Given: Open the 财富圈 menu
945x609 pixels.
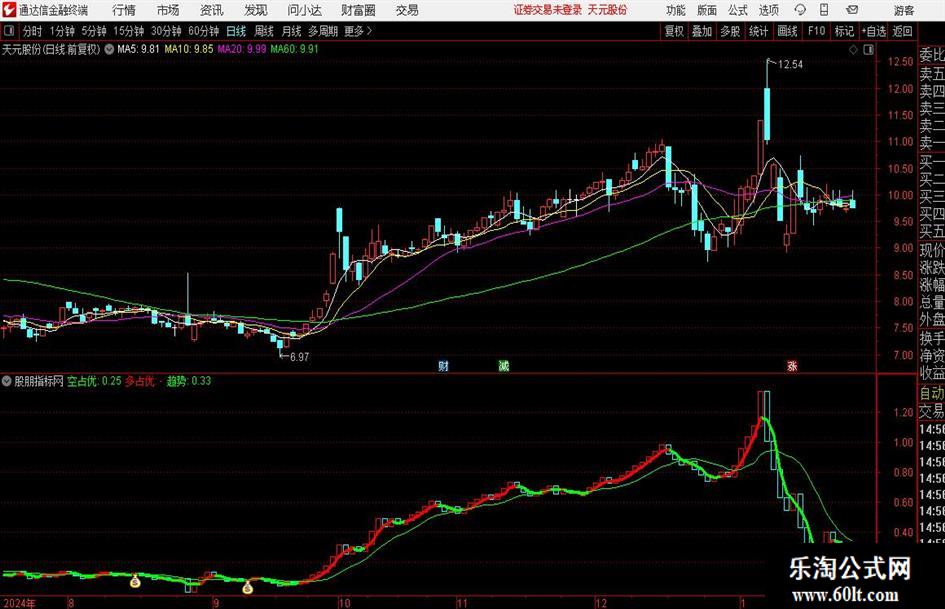Looking at the screenshot, I should click(358, 10).
